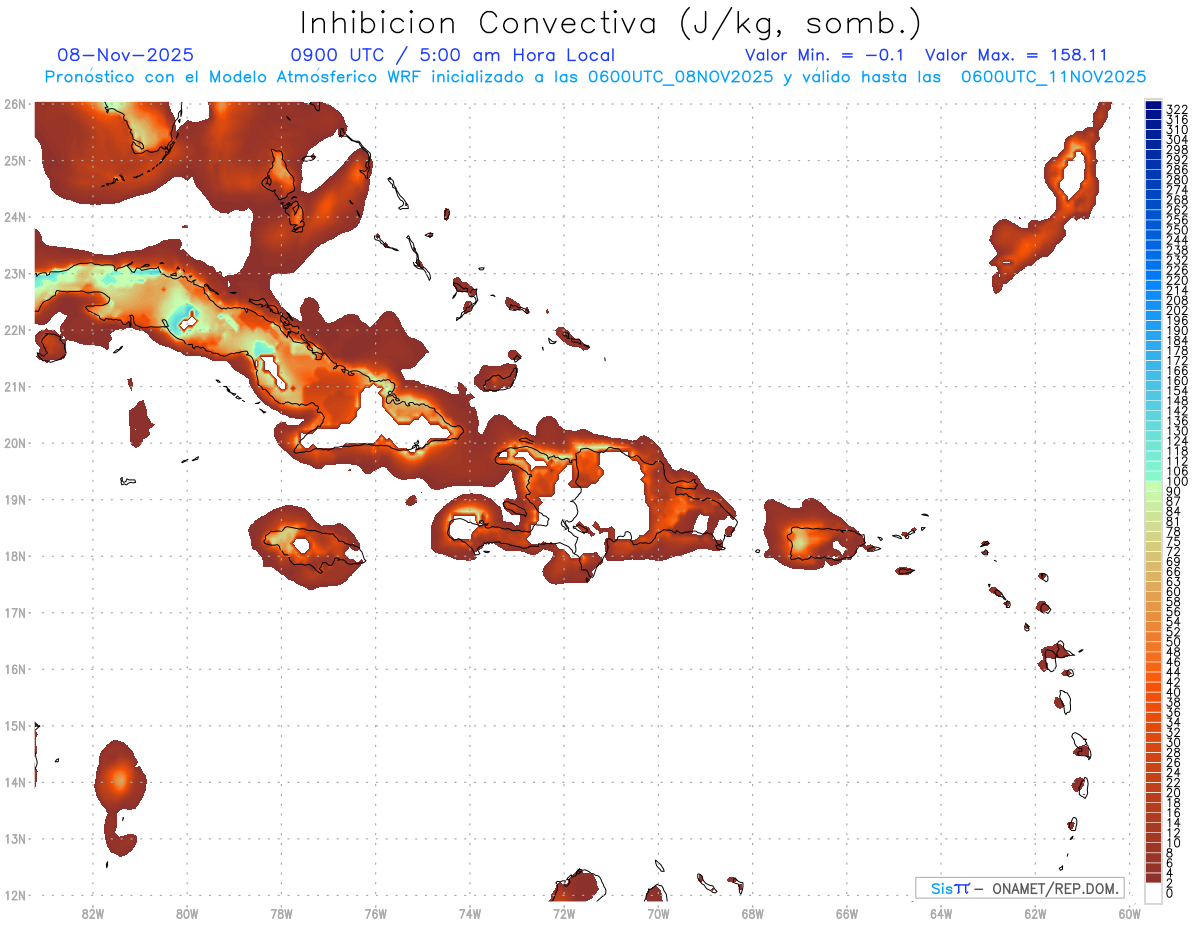Viewport: 1200px width, 927px height.
Task: Click the 80W longitude label
Action: click(187, 913)
